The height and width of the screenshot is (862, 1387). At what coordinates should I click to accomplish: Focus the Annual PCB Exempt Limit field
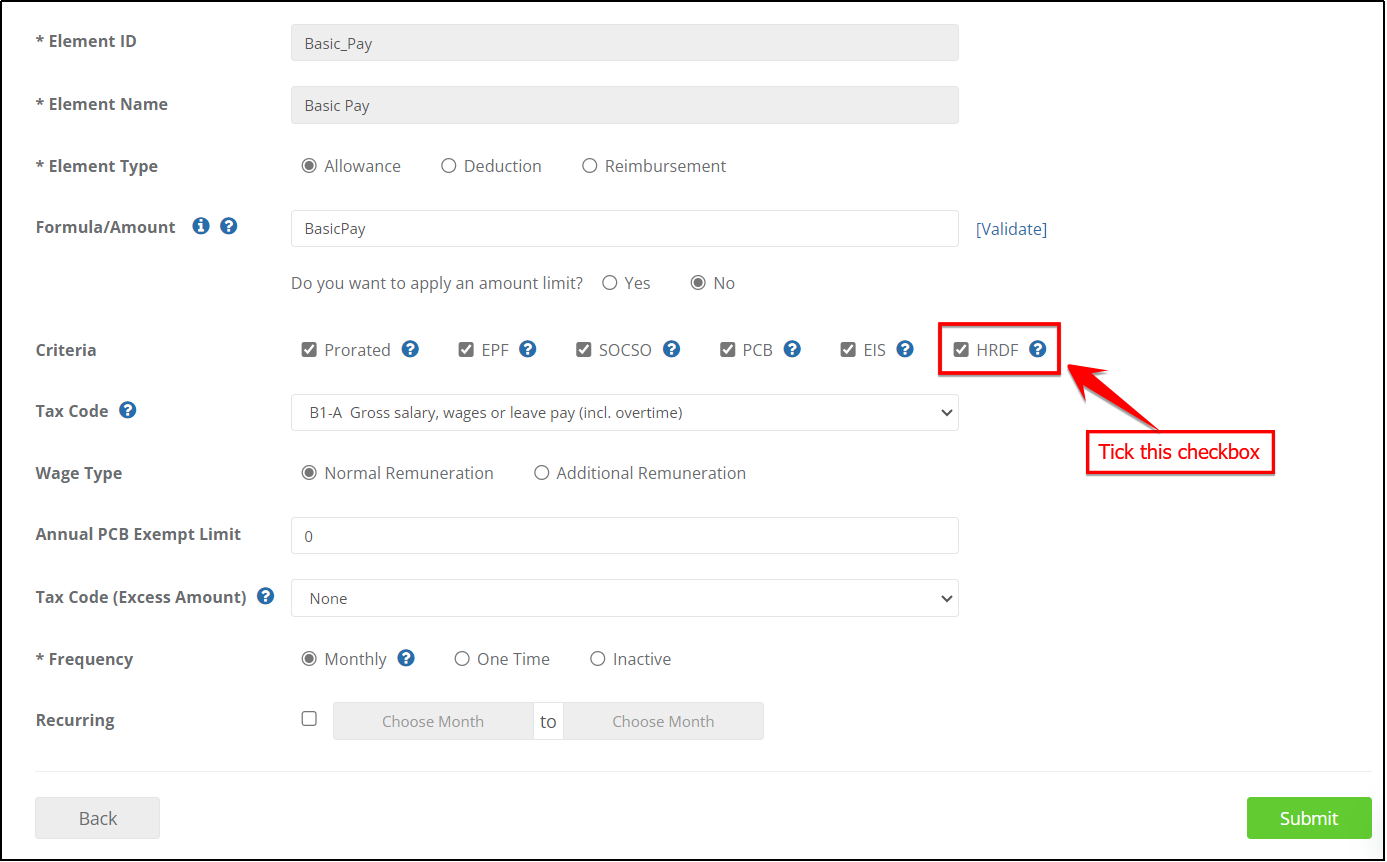tap(625, 536)
